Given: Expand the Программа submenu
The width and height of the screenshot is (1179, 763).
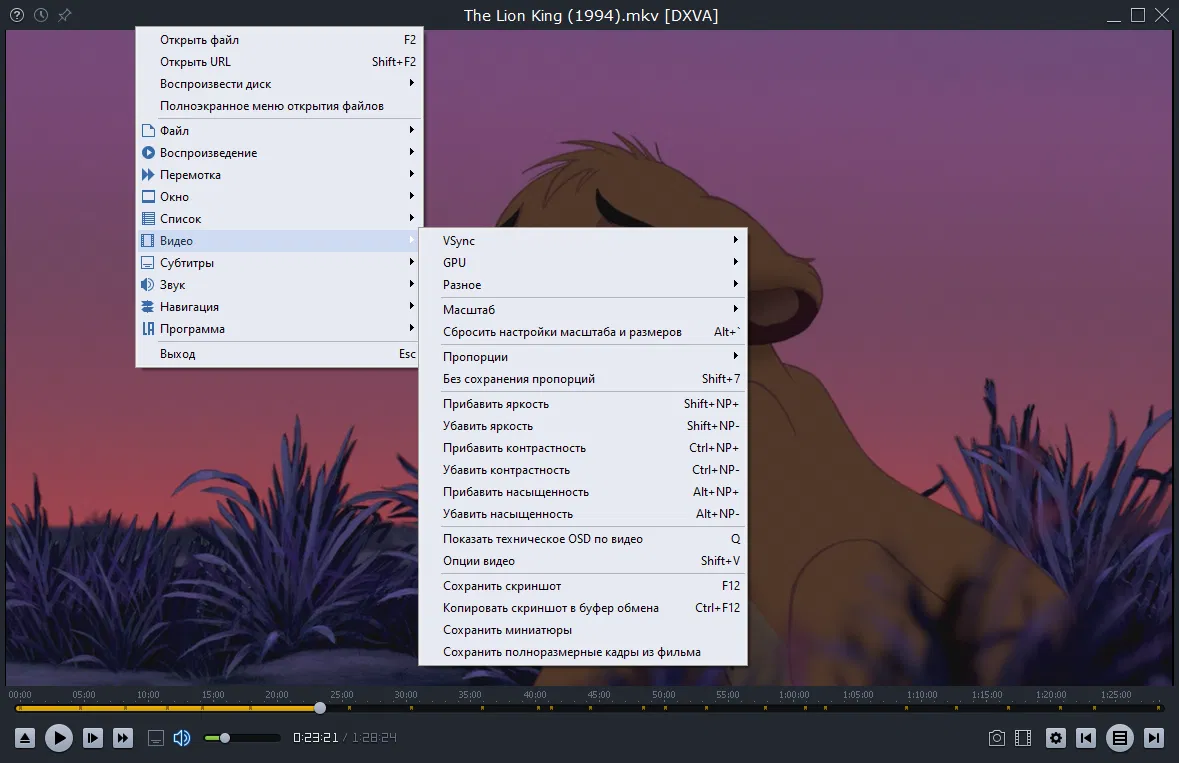Looking at the screenshot, I should point(279,329).
